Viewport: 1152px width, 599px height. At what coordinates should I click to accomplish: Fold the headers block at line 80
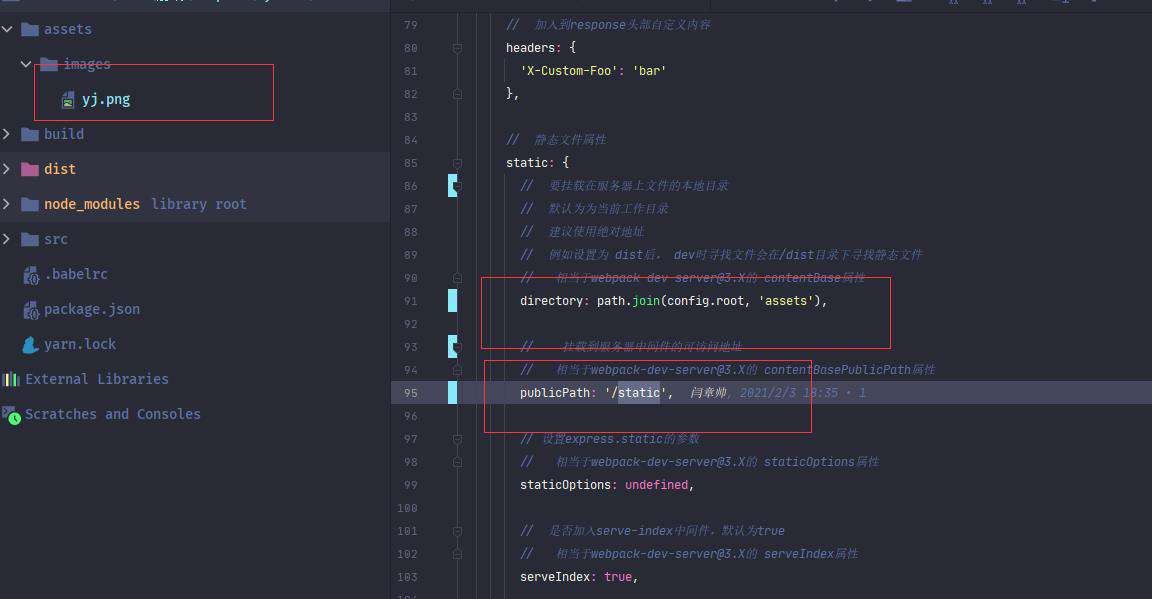click(x=457, y=48)
